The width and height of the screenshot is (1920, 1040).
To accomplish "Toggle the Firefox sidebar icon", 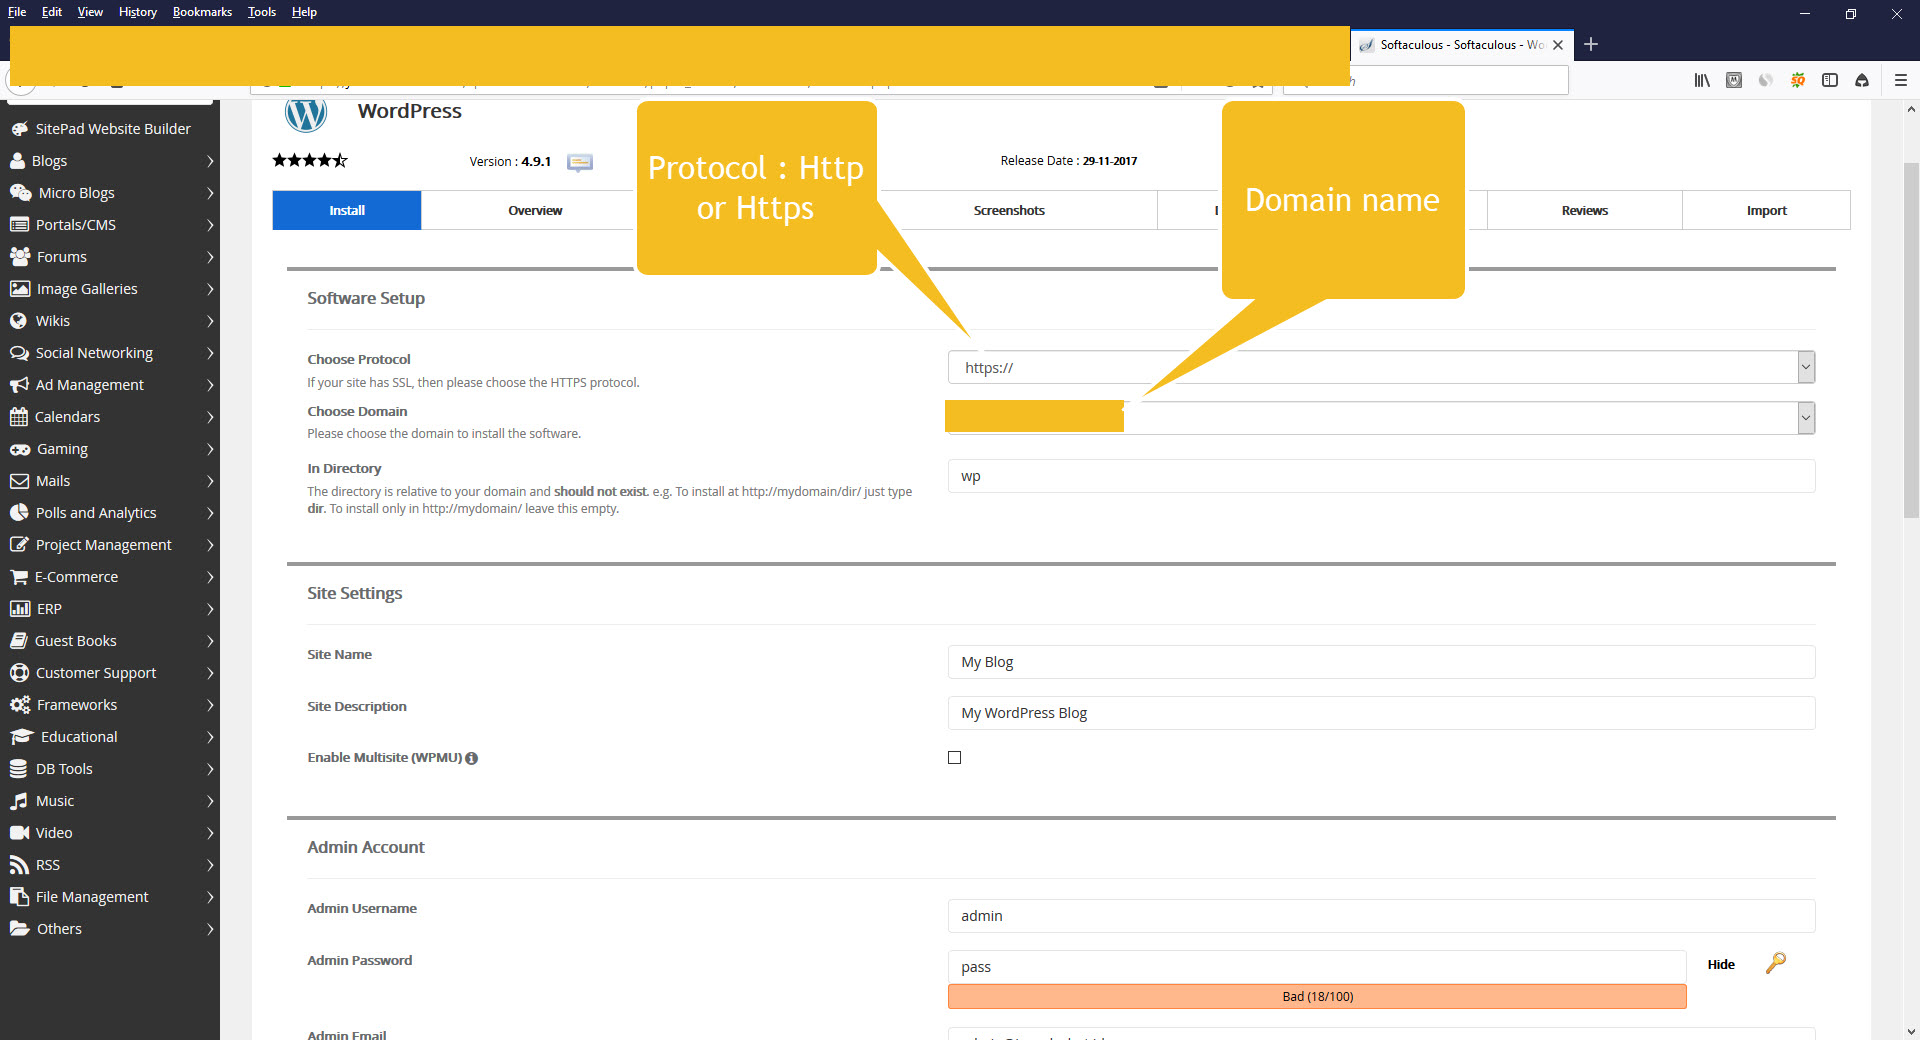I will (1829, 80).
